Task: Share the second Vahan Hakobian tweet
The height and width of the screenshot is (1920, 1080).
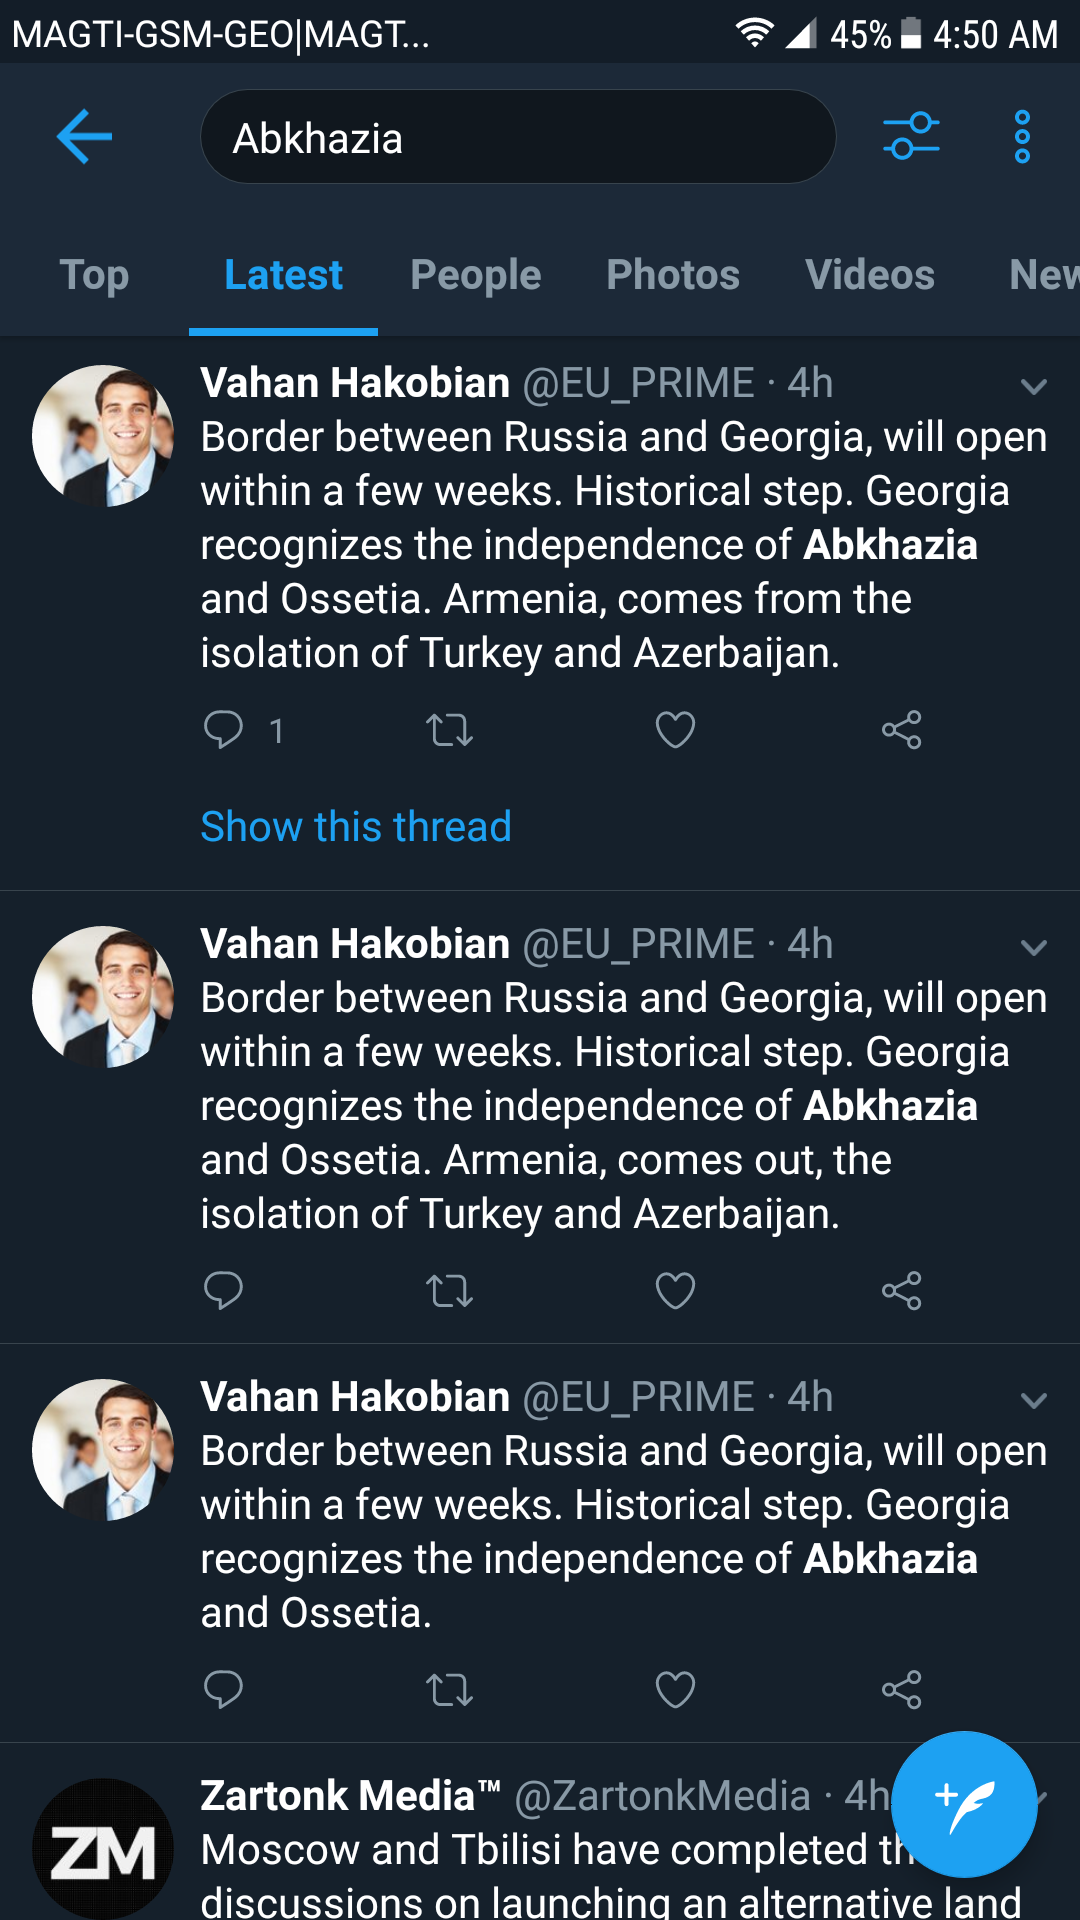Action: point(901,1291)
